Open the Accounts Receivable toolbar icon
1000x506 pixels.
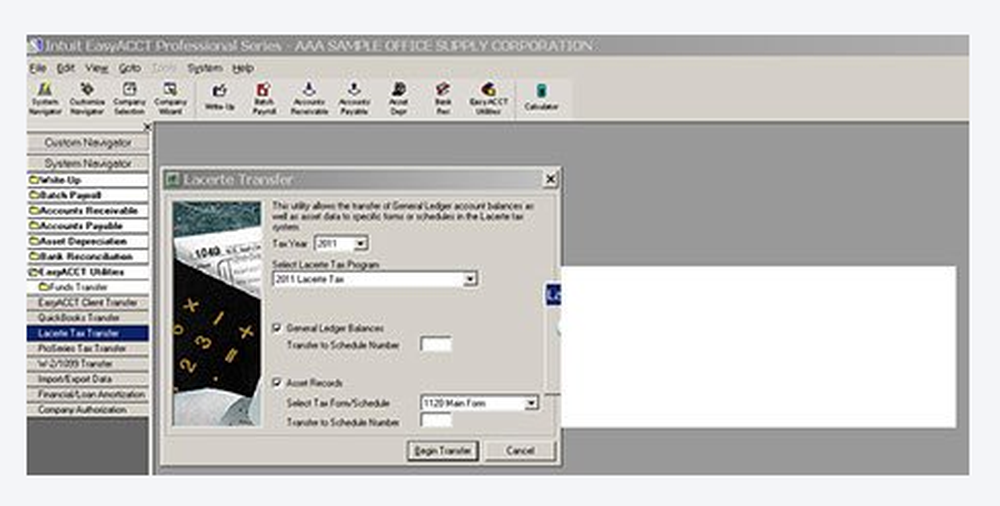coord(309,98)
